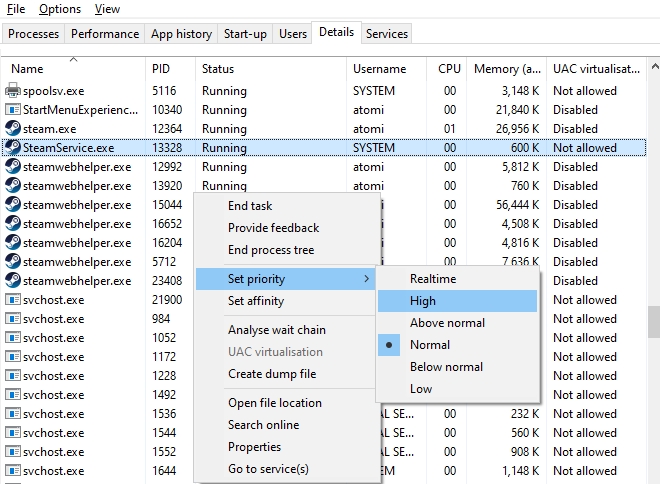Switch to the Services tab

pos(386,34)
